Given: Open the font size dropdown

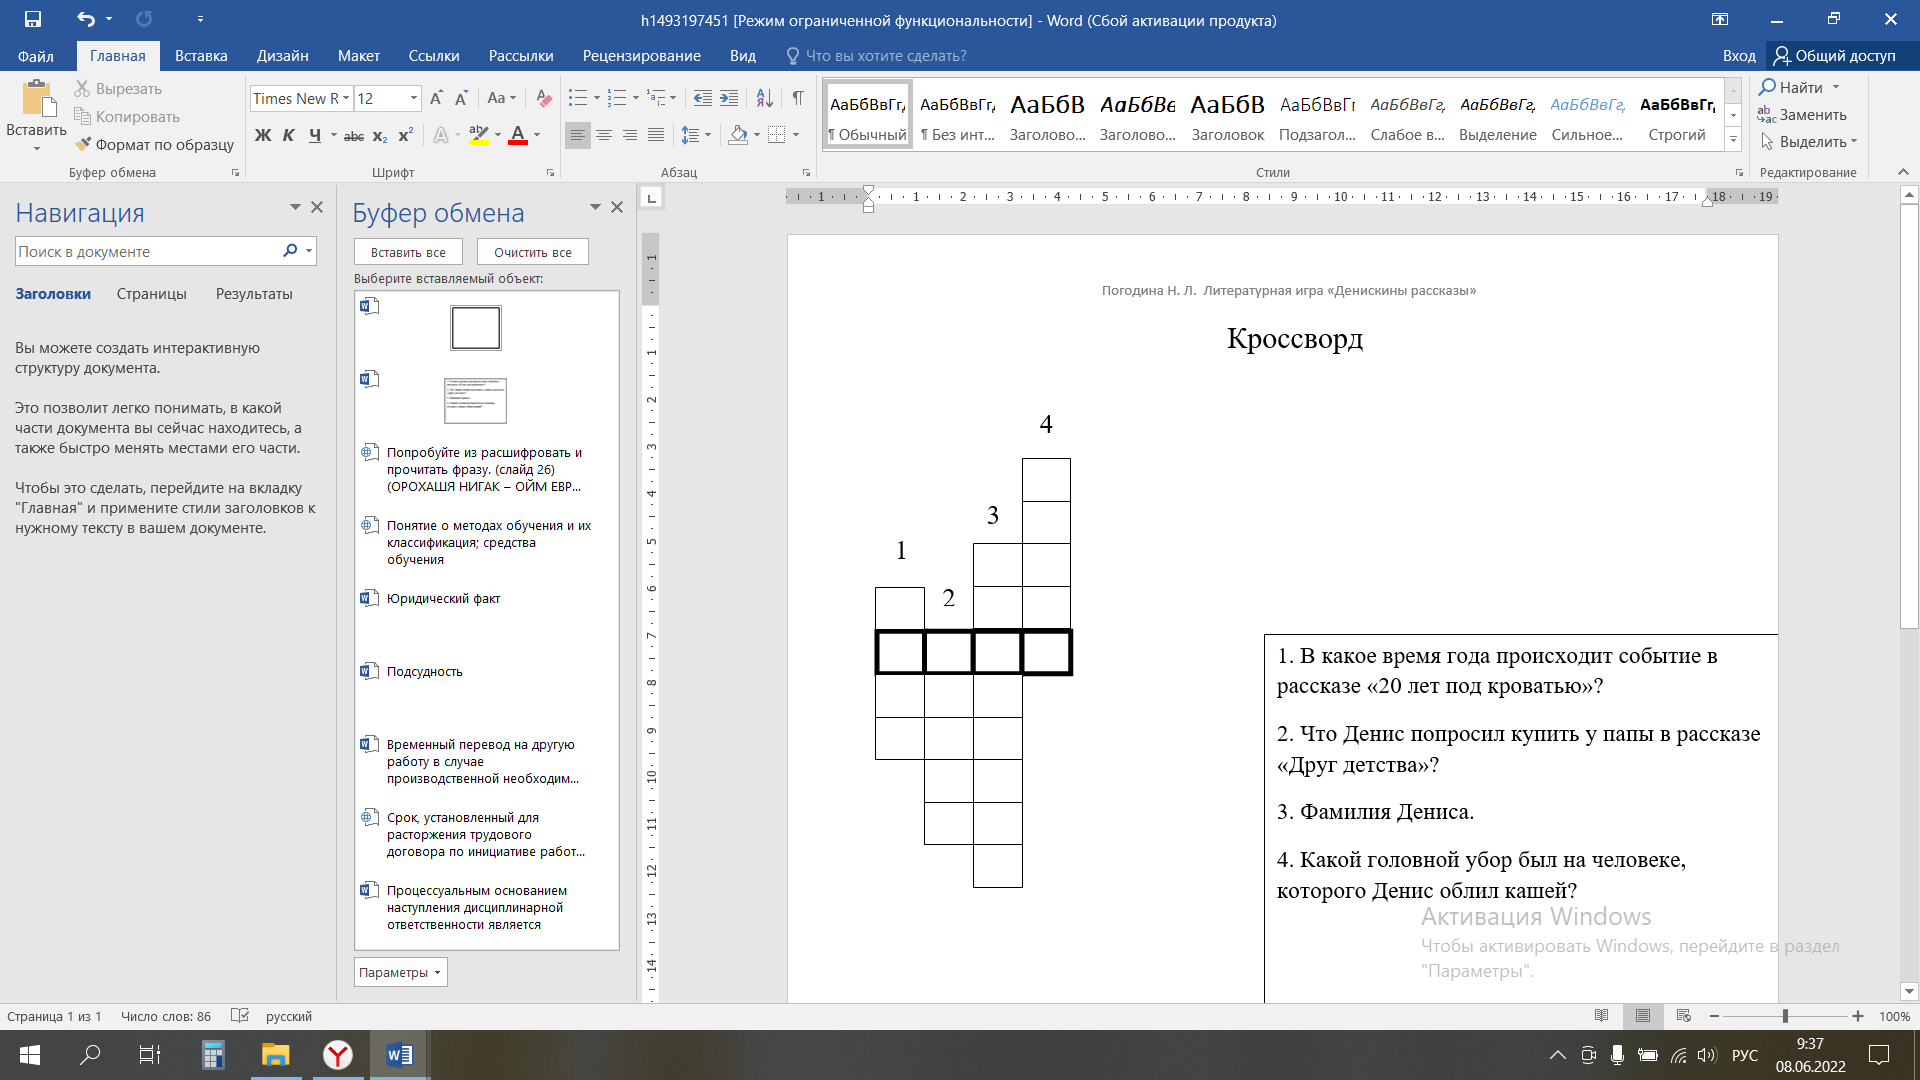Looking at the screenshot, I should click(x=414, y=98).
